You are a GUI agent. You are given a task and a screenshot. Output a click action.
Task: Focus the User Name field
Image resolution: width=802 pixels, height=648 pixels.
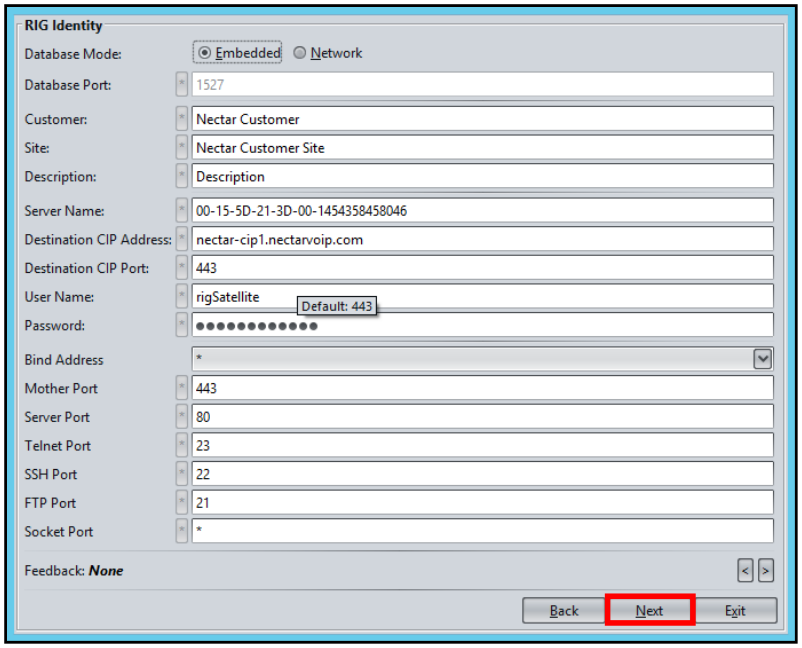482,296
